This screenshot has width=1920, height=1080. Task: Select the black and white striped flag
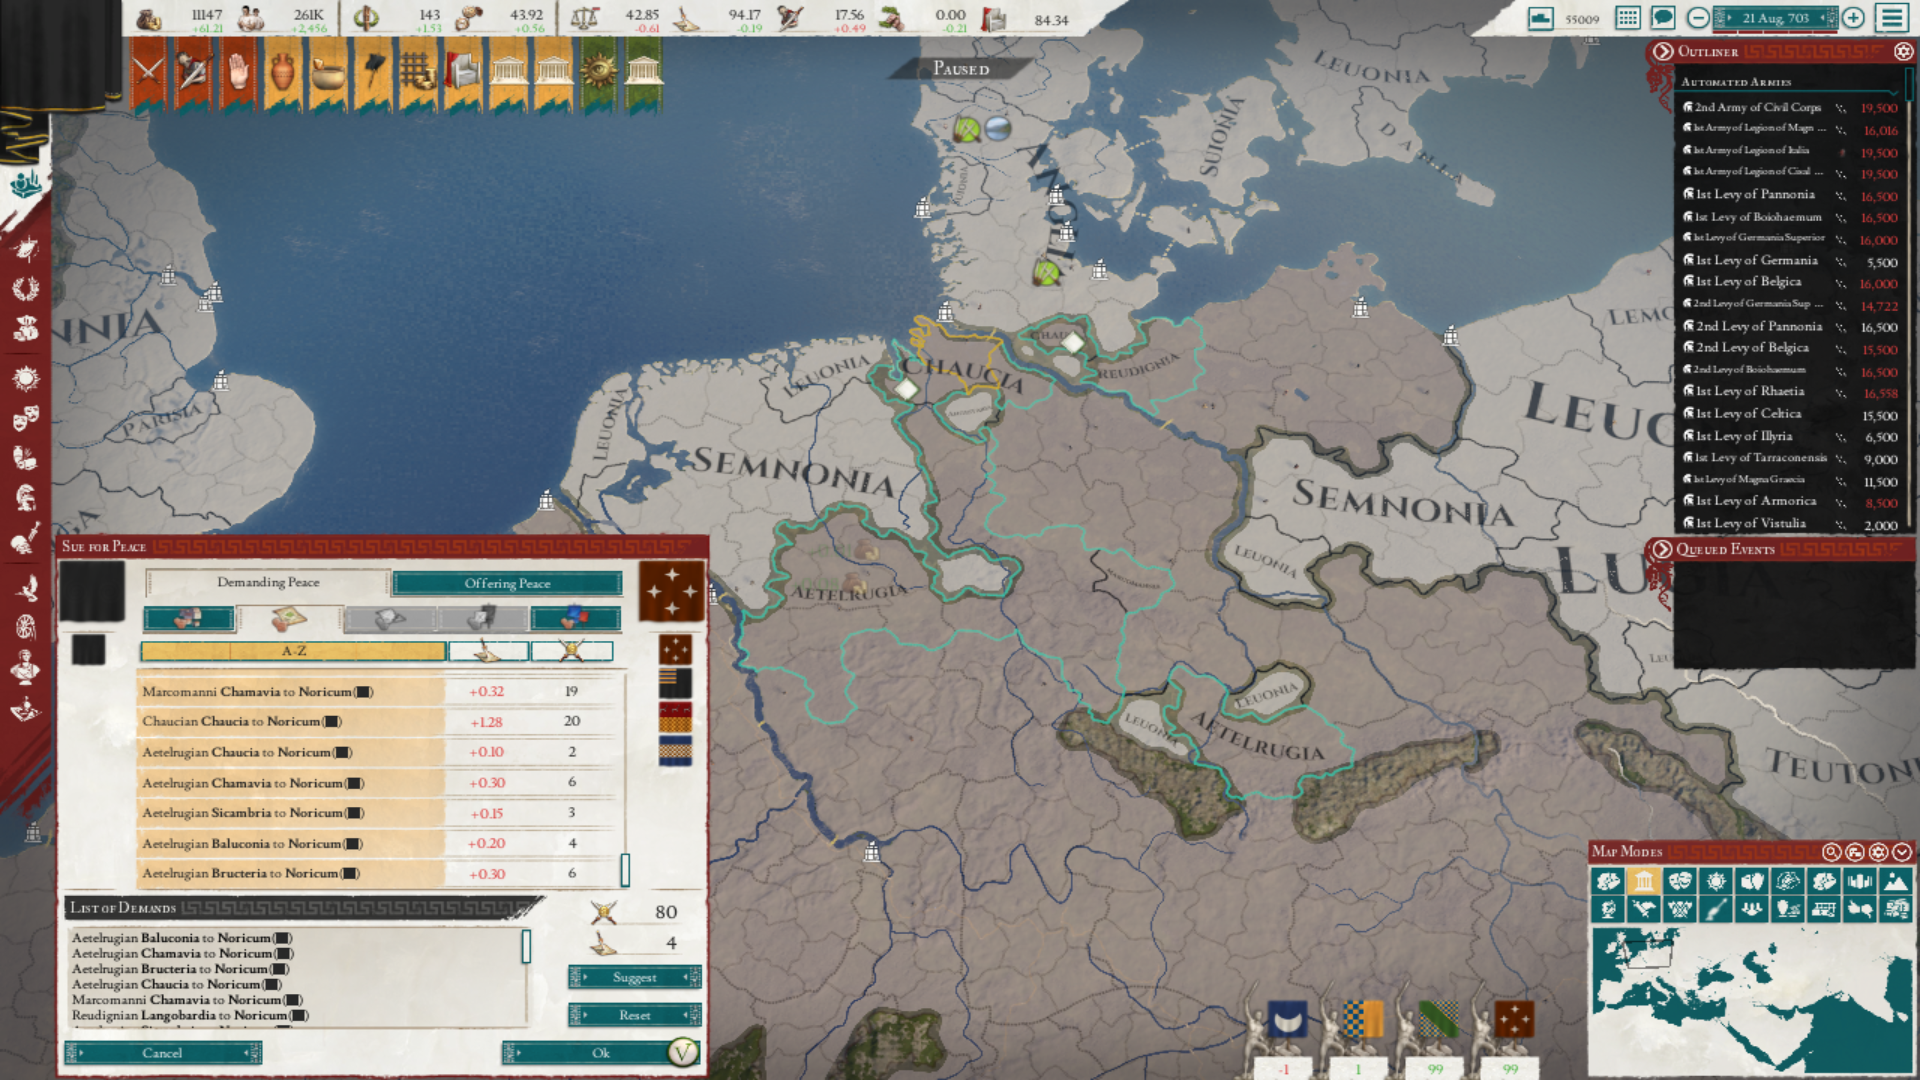[x=675, y=683]
